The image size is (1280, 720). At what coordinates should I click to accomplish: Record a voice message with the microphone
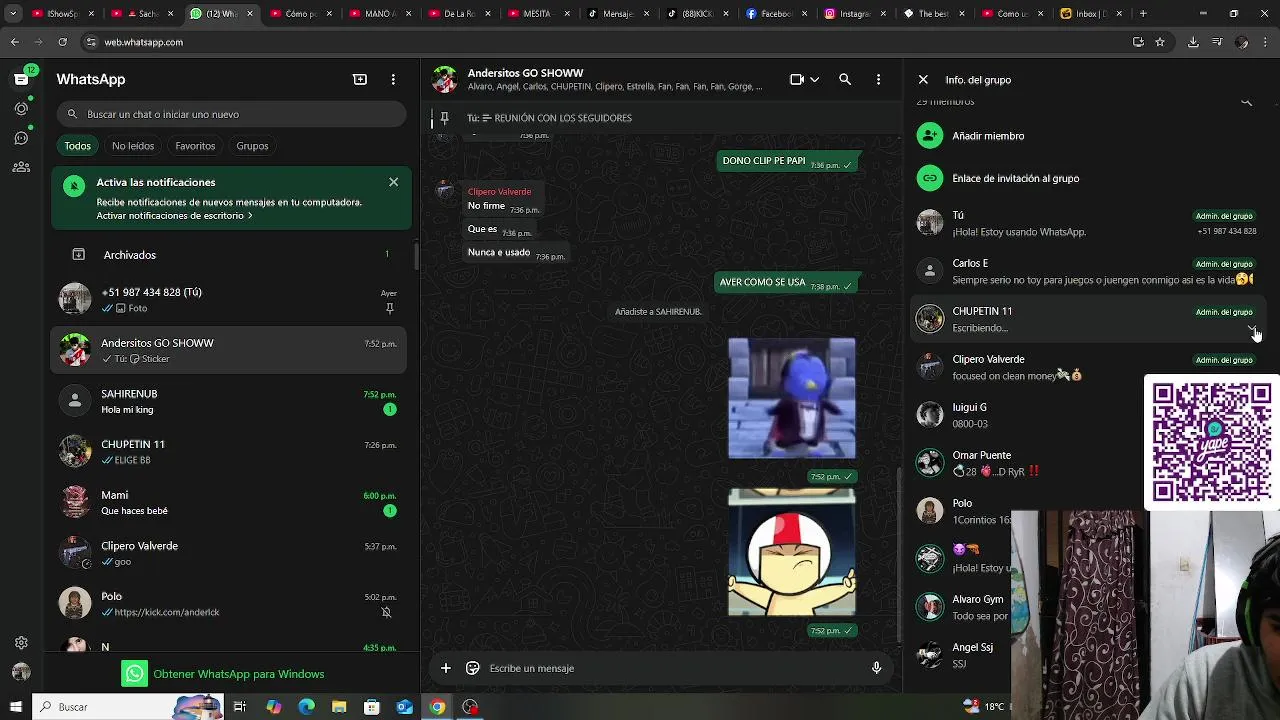876,668
